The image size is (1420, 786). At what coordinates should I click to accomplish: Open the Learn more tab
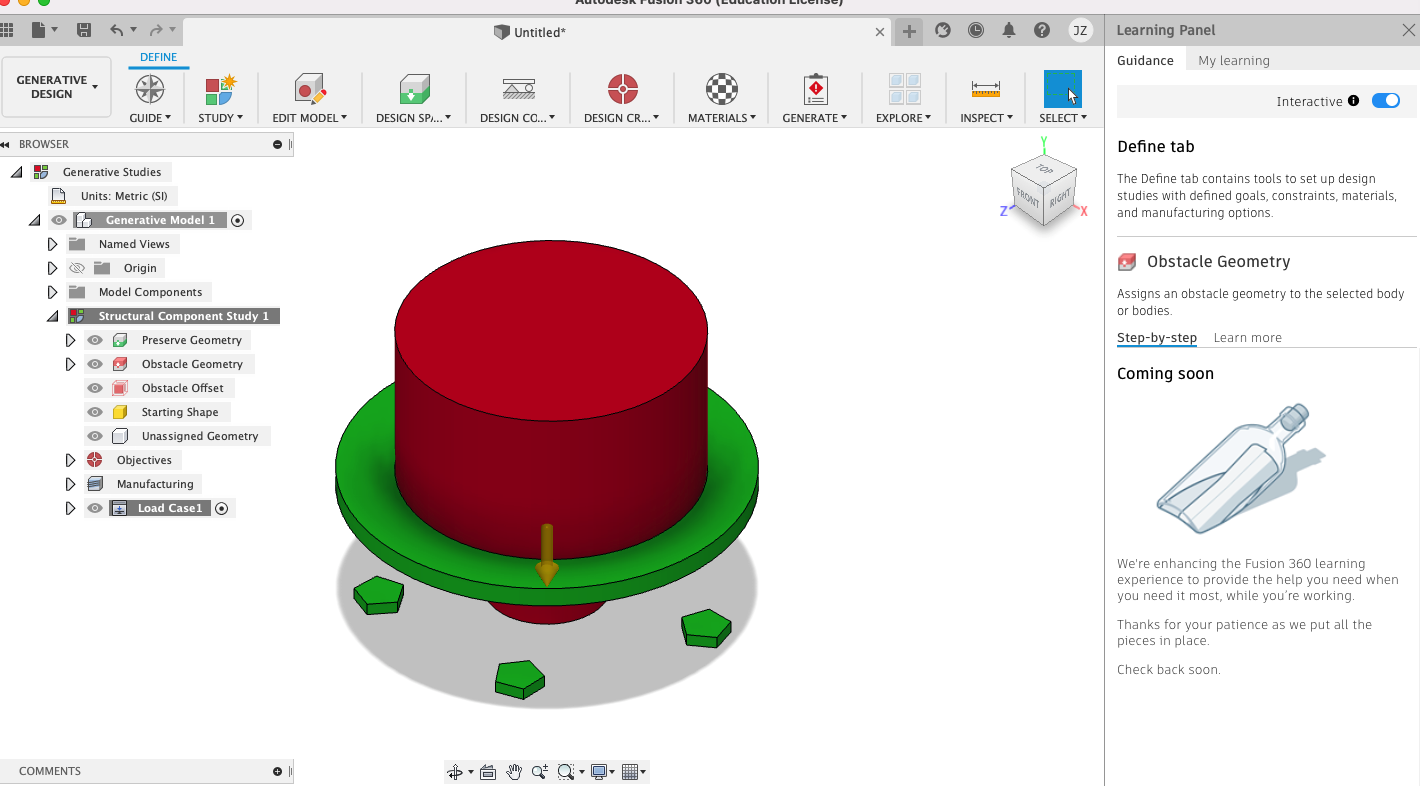pyautogui.click(x=1247, y=337)
